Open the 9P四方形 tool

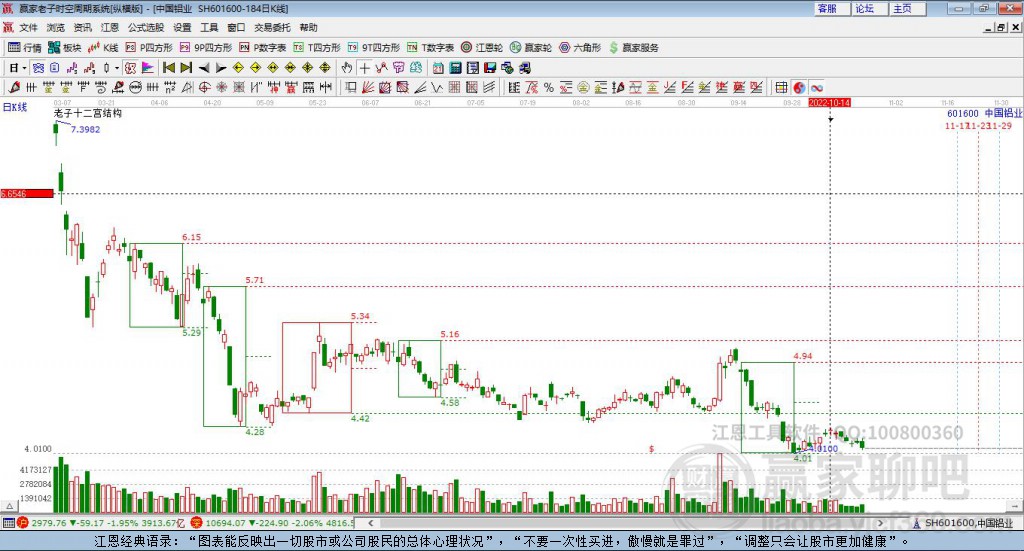pyautogui.click(x=206, y=48)
